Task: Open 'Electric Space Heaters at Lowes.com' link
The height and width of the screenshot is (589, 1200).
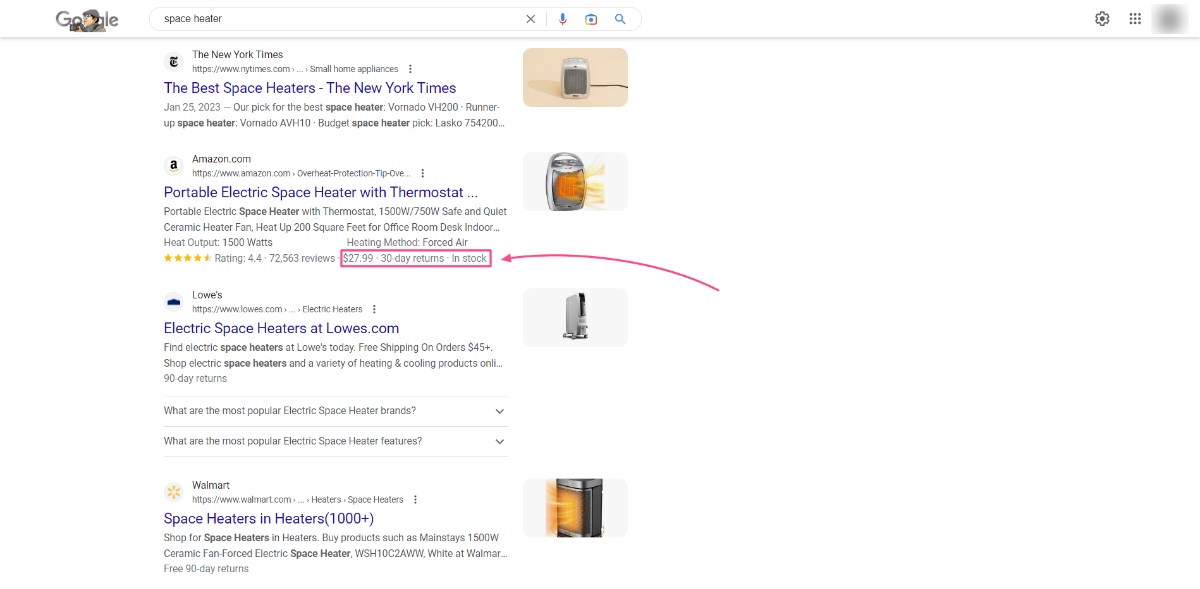Action: [x=281, y=328]
